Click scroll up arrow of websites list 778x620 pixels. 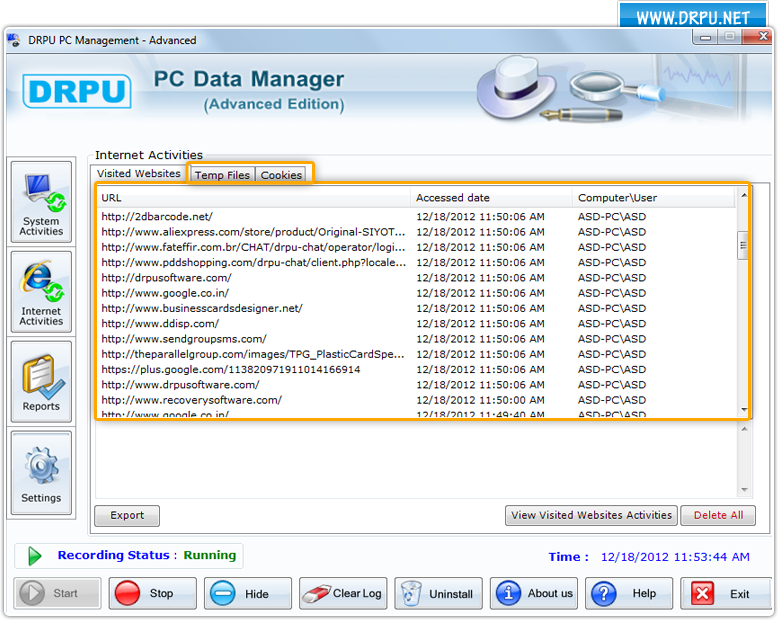point(743,195)
